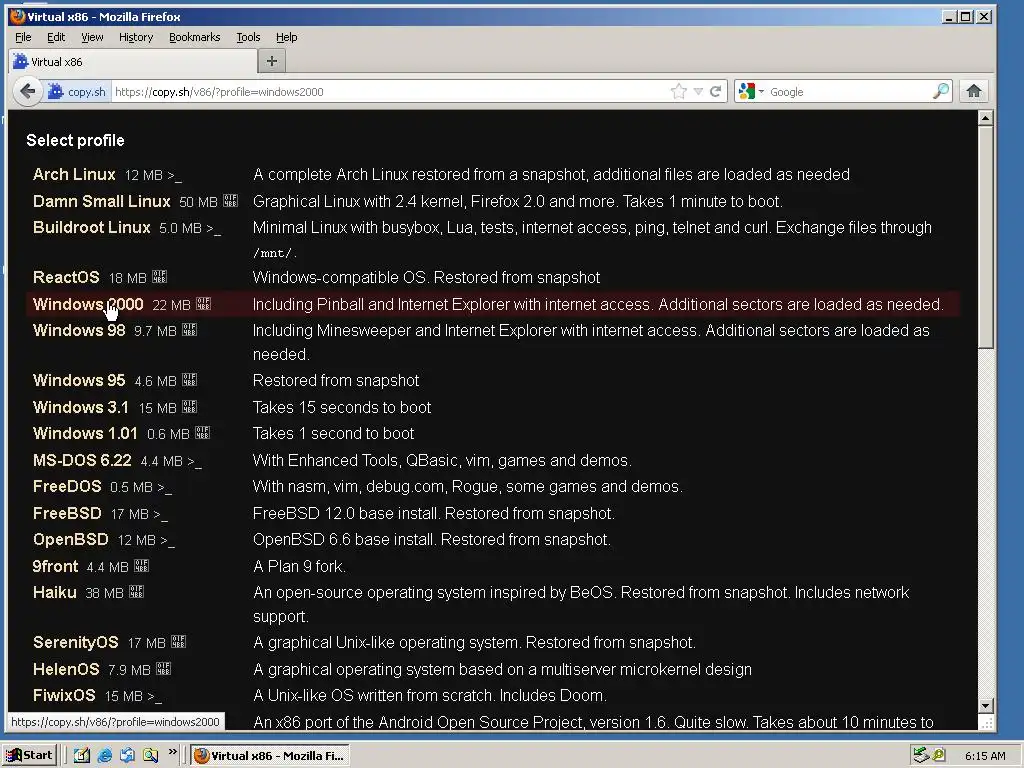
Task: Open the Windows 1.01 profile
Action: tap(85, 433)
